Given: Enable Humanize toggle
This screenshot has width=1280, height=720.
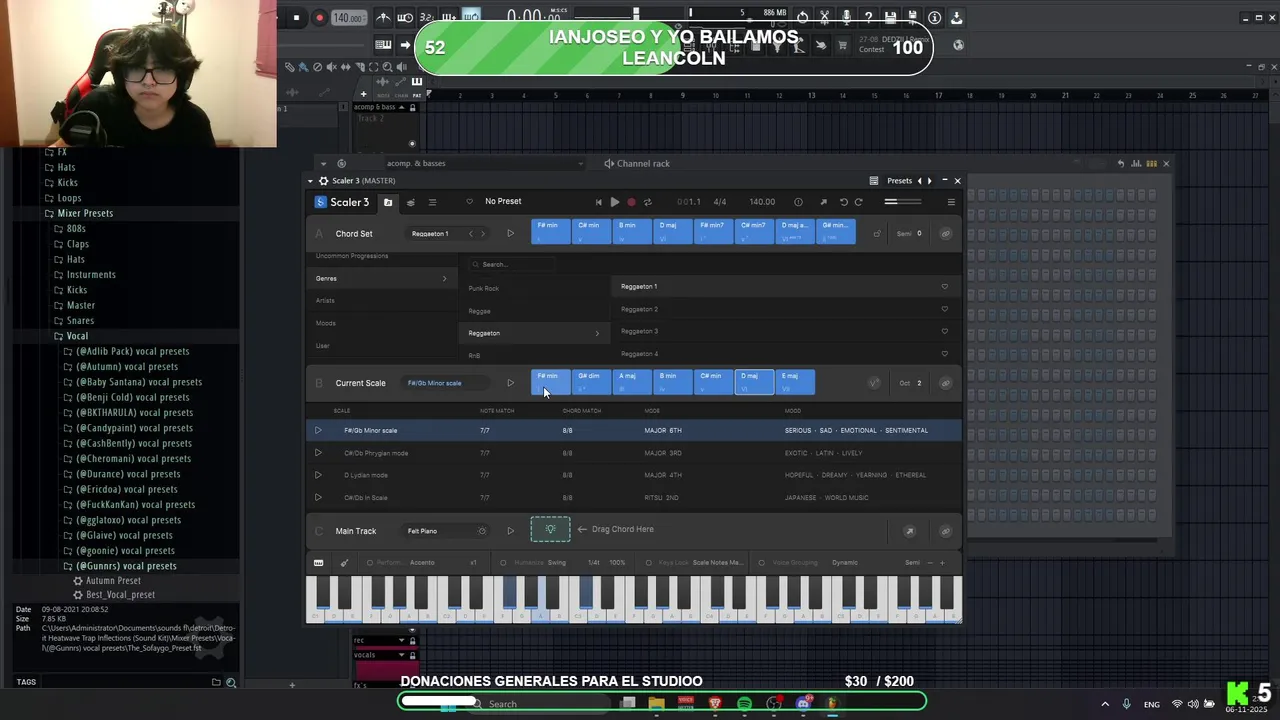Looking at the screenshot, I should [503, 563].
